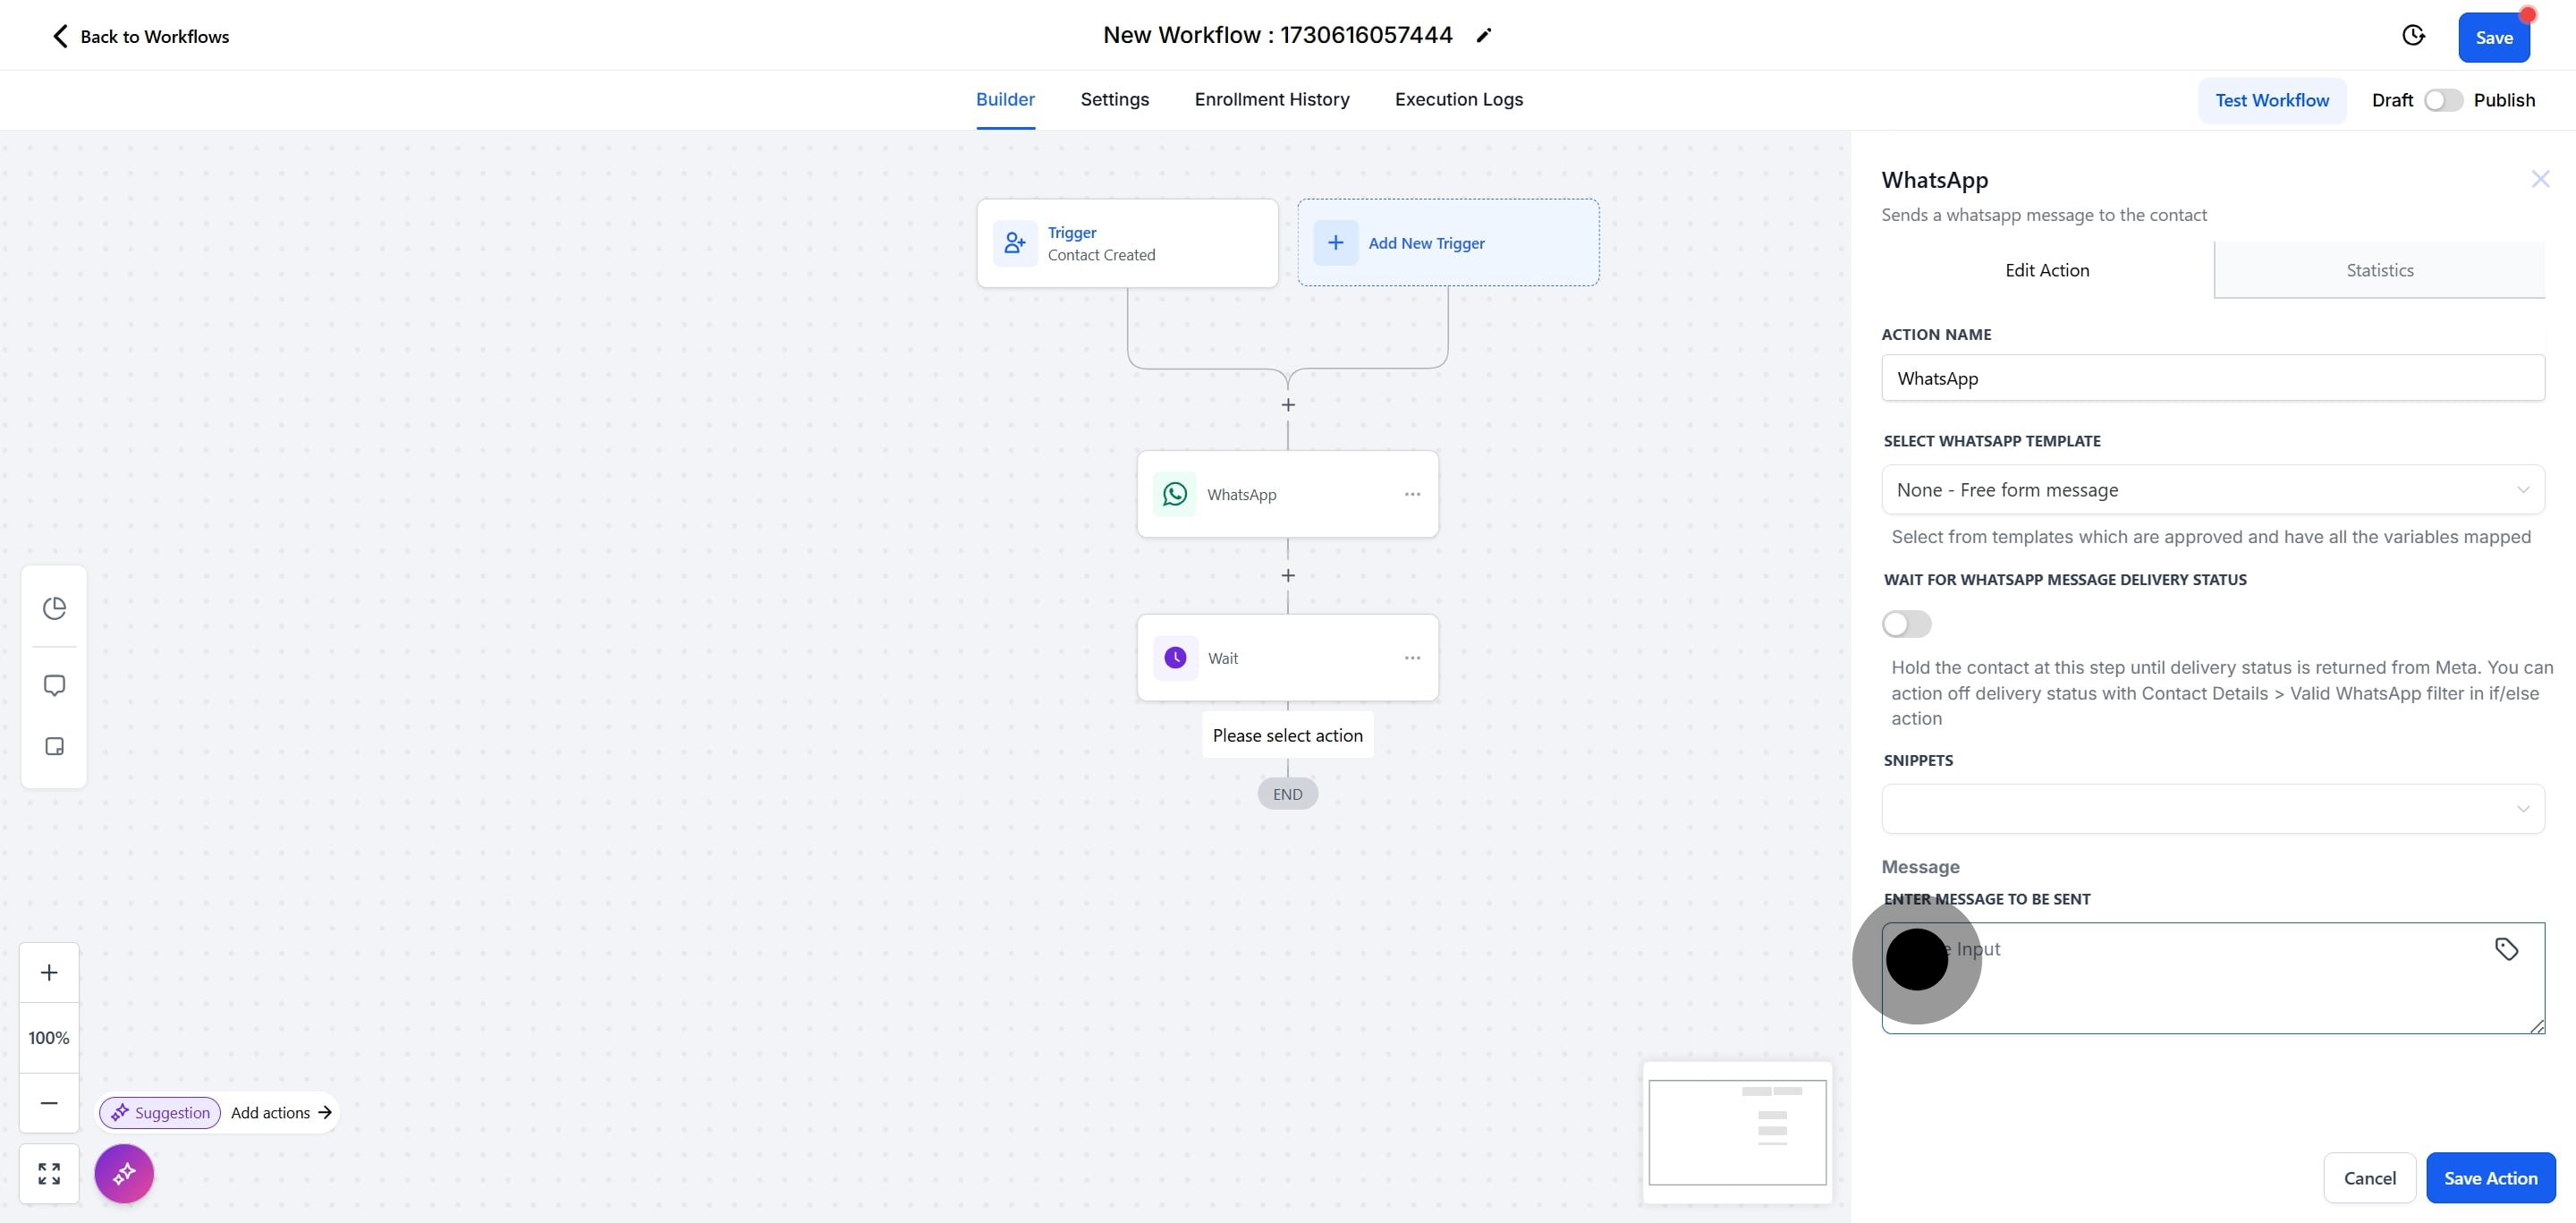
Task: Open the Enrollment History tab
Action: (1271, 99)
